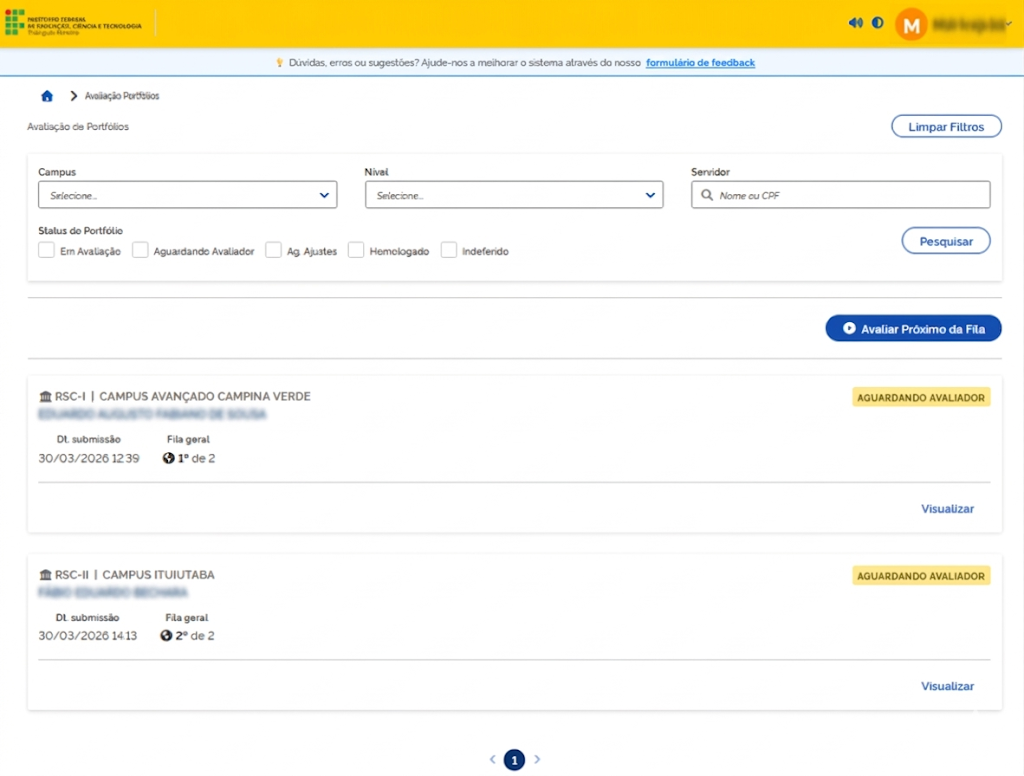
Task: Click the megaphone icon in the header
Action: click(x=855, y=23)
